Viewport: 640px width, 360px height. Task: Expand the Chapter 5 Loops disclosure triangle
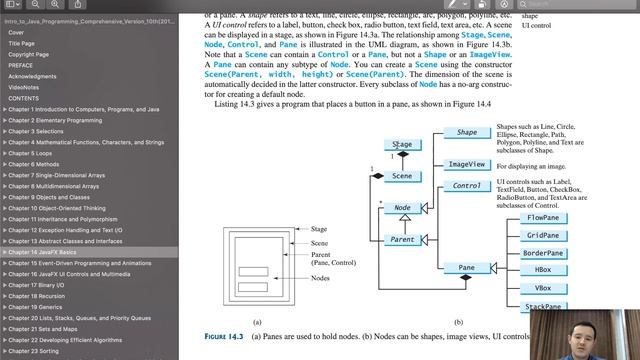[4, 153]
